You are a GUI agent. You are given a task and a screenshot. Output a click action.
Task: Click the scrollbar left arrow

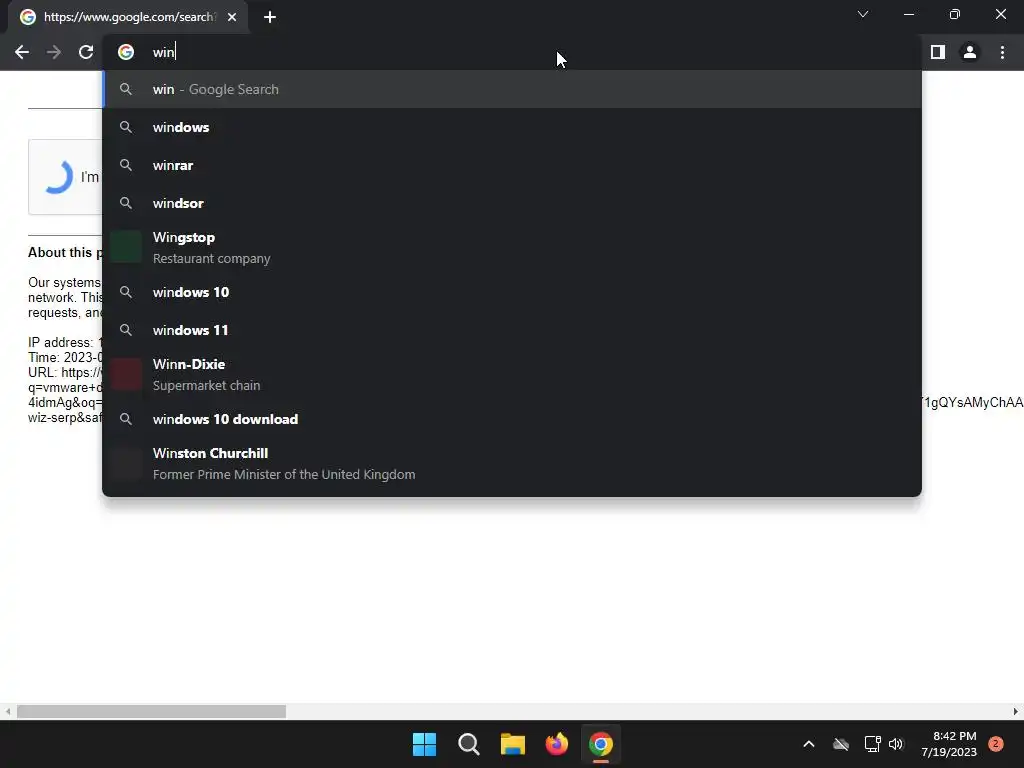click(8, 711)
